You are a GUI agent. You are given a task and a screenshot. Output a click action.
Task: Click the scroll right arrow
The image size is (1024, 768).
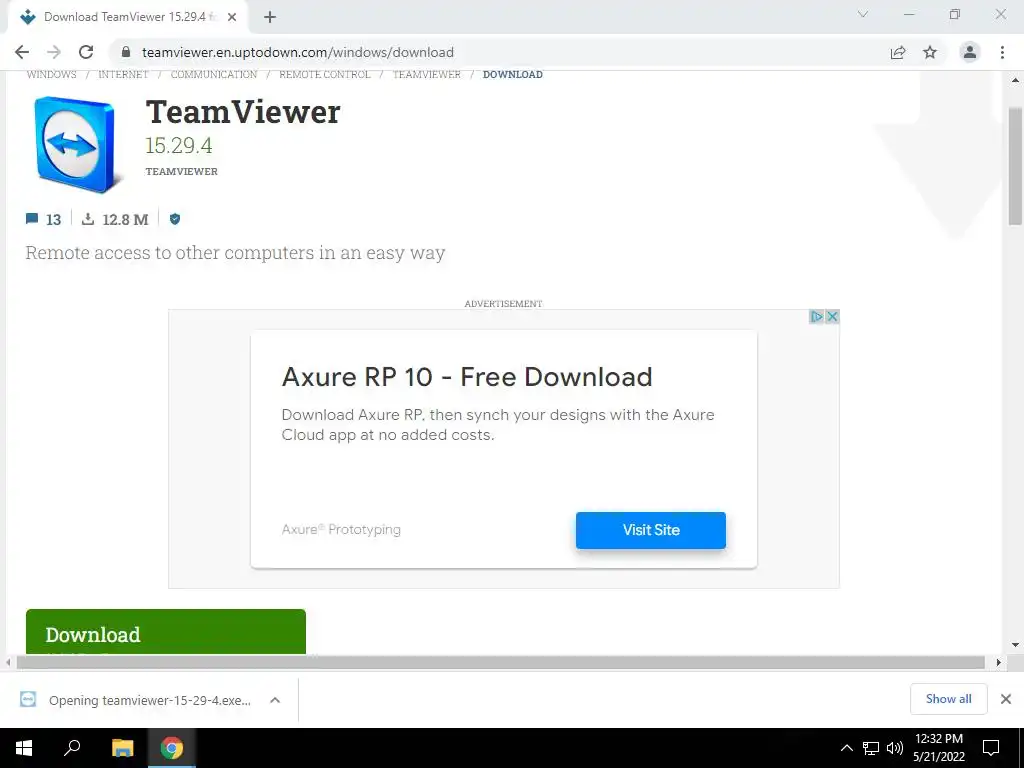(998, 662)
